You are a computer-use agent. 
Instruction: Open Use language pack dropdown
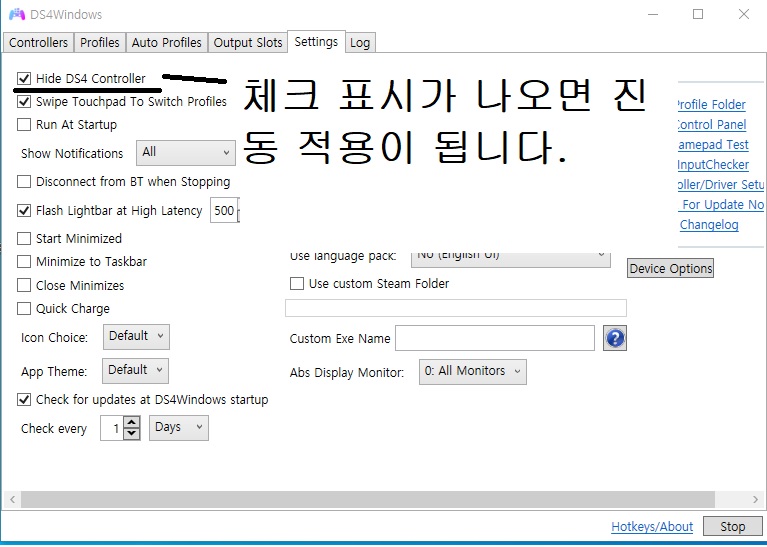tap(511, 259)
